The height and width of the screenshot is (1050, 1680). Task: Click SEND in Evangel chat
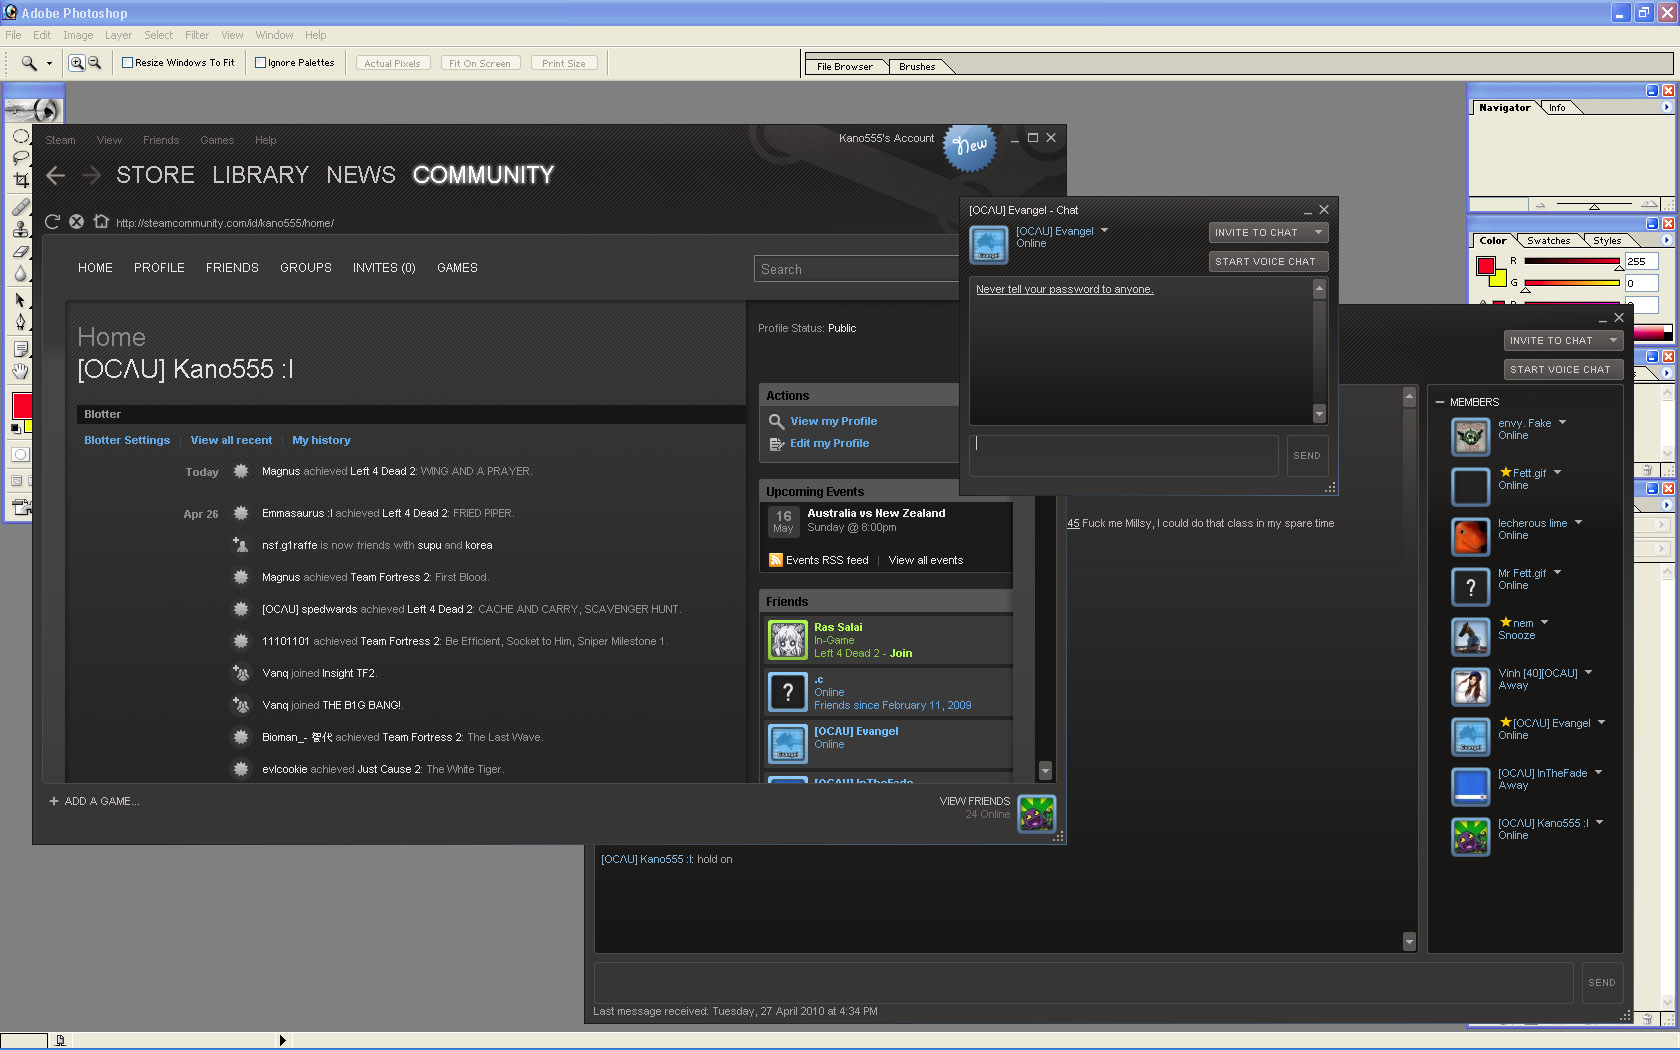point(1307,455)
